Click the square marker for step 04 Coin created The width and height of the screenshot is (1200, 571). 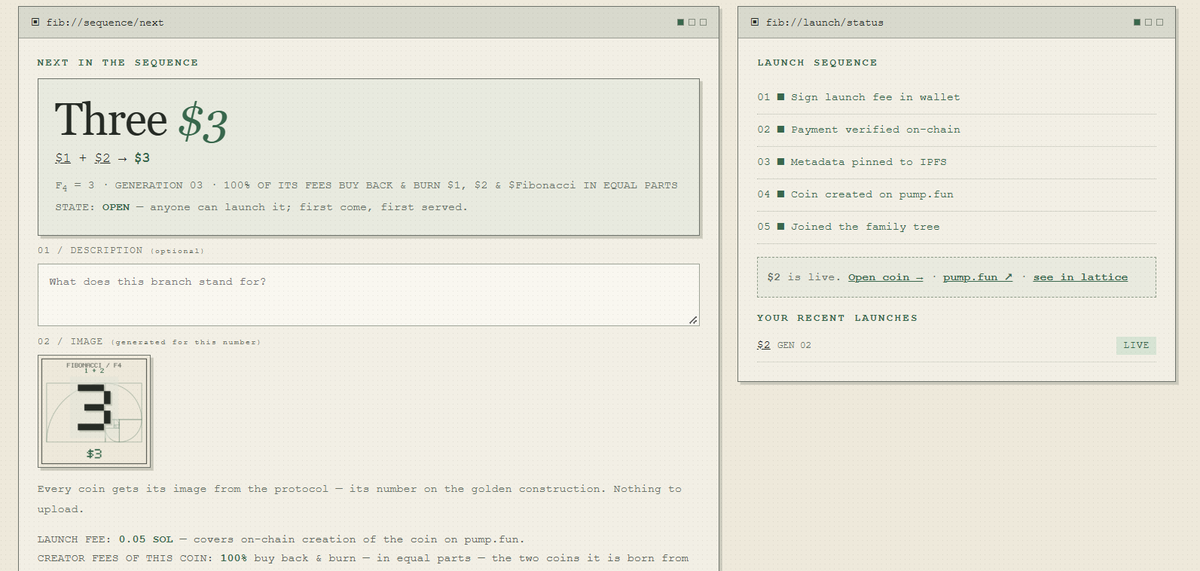[780, 194]
